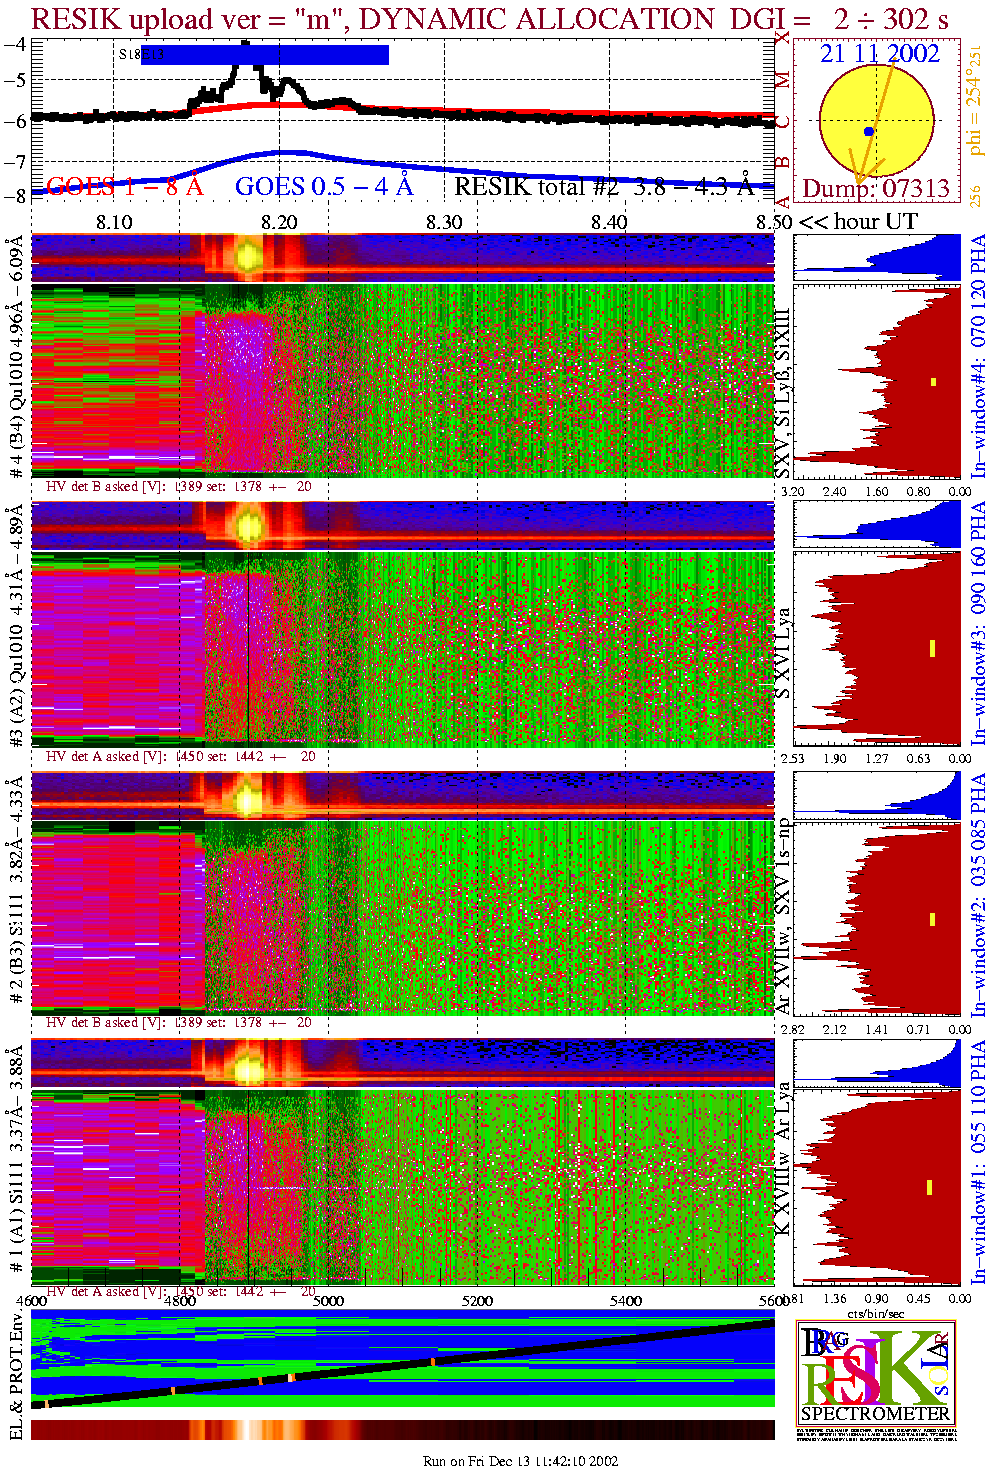Viewport: 1004px width, 1476px height.
Task: Click the yellow marker in In-window#2 histogram
Action: coord(932,919)
